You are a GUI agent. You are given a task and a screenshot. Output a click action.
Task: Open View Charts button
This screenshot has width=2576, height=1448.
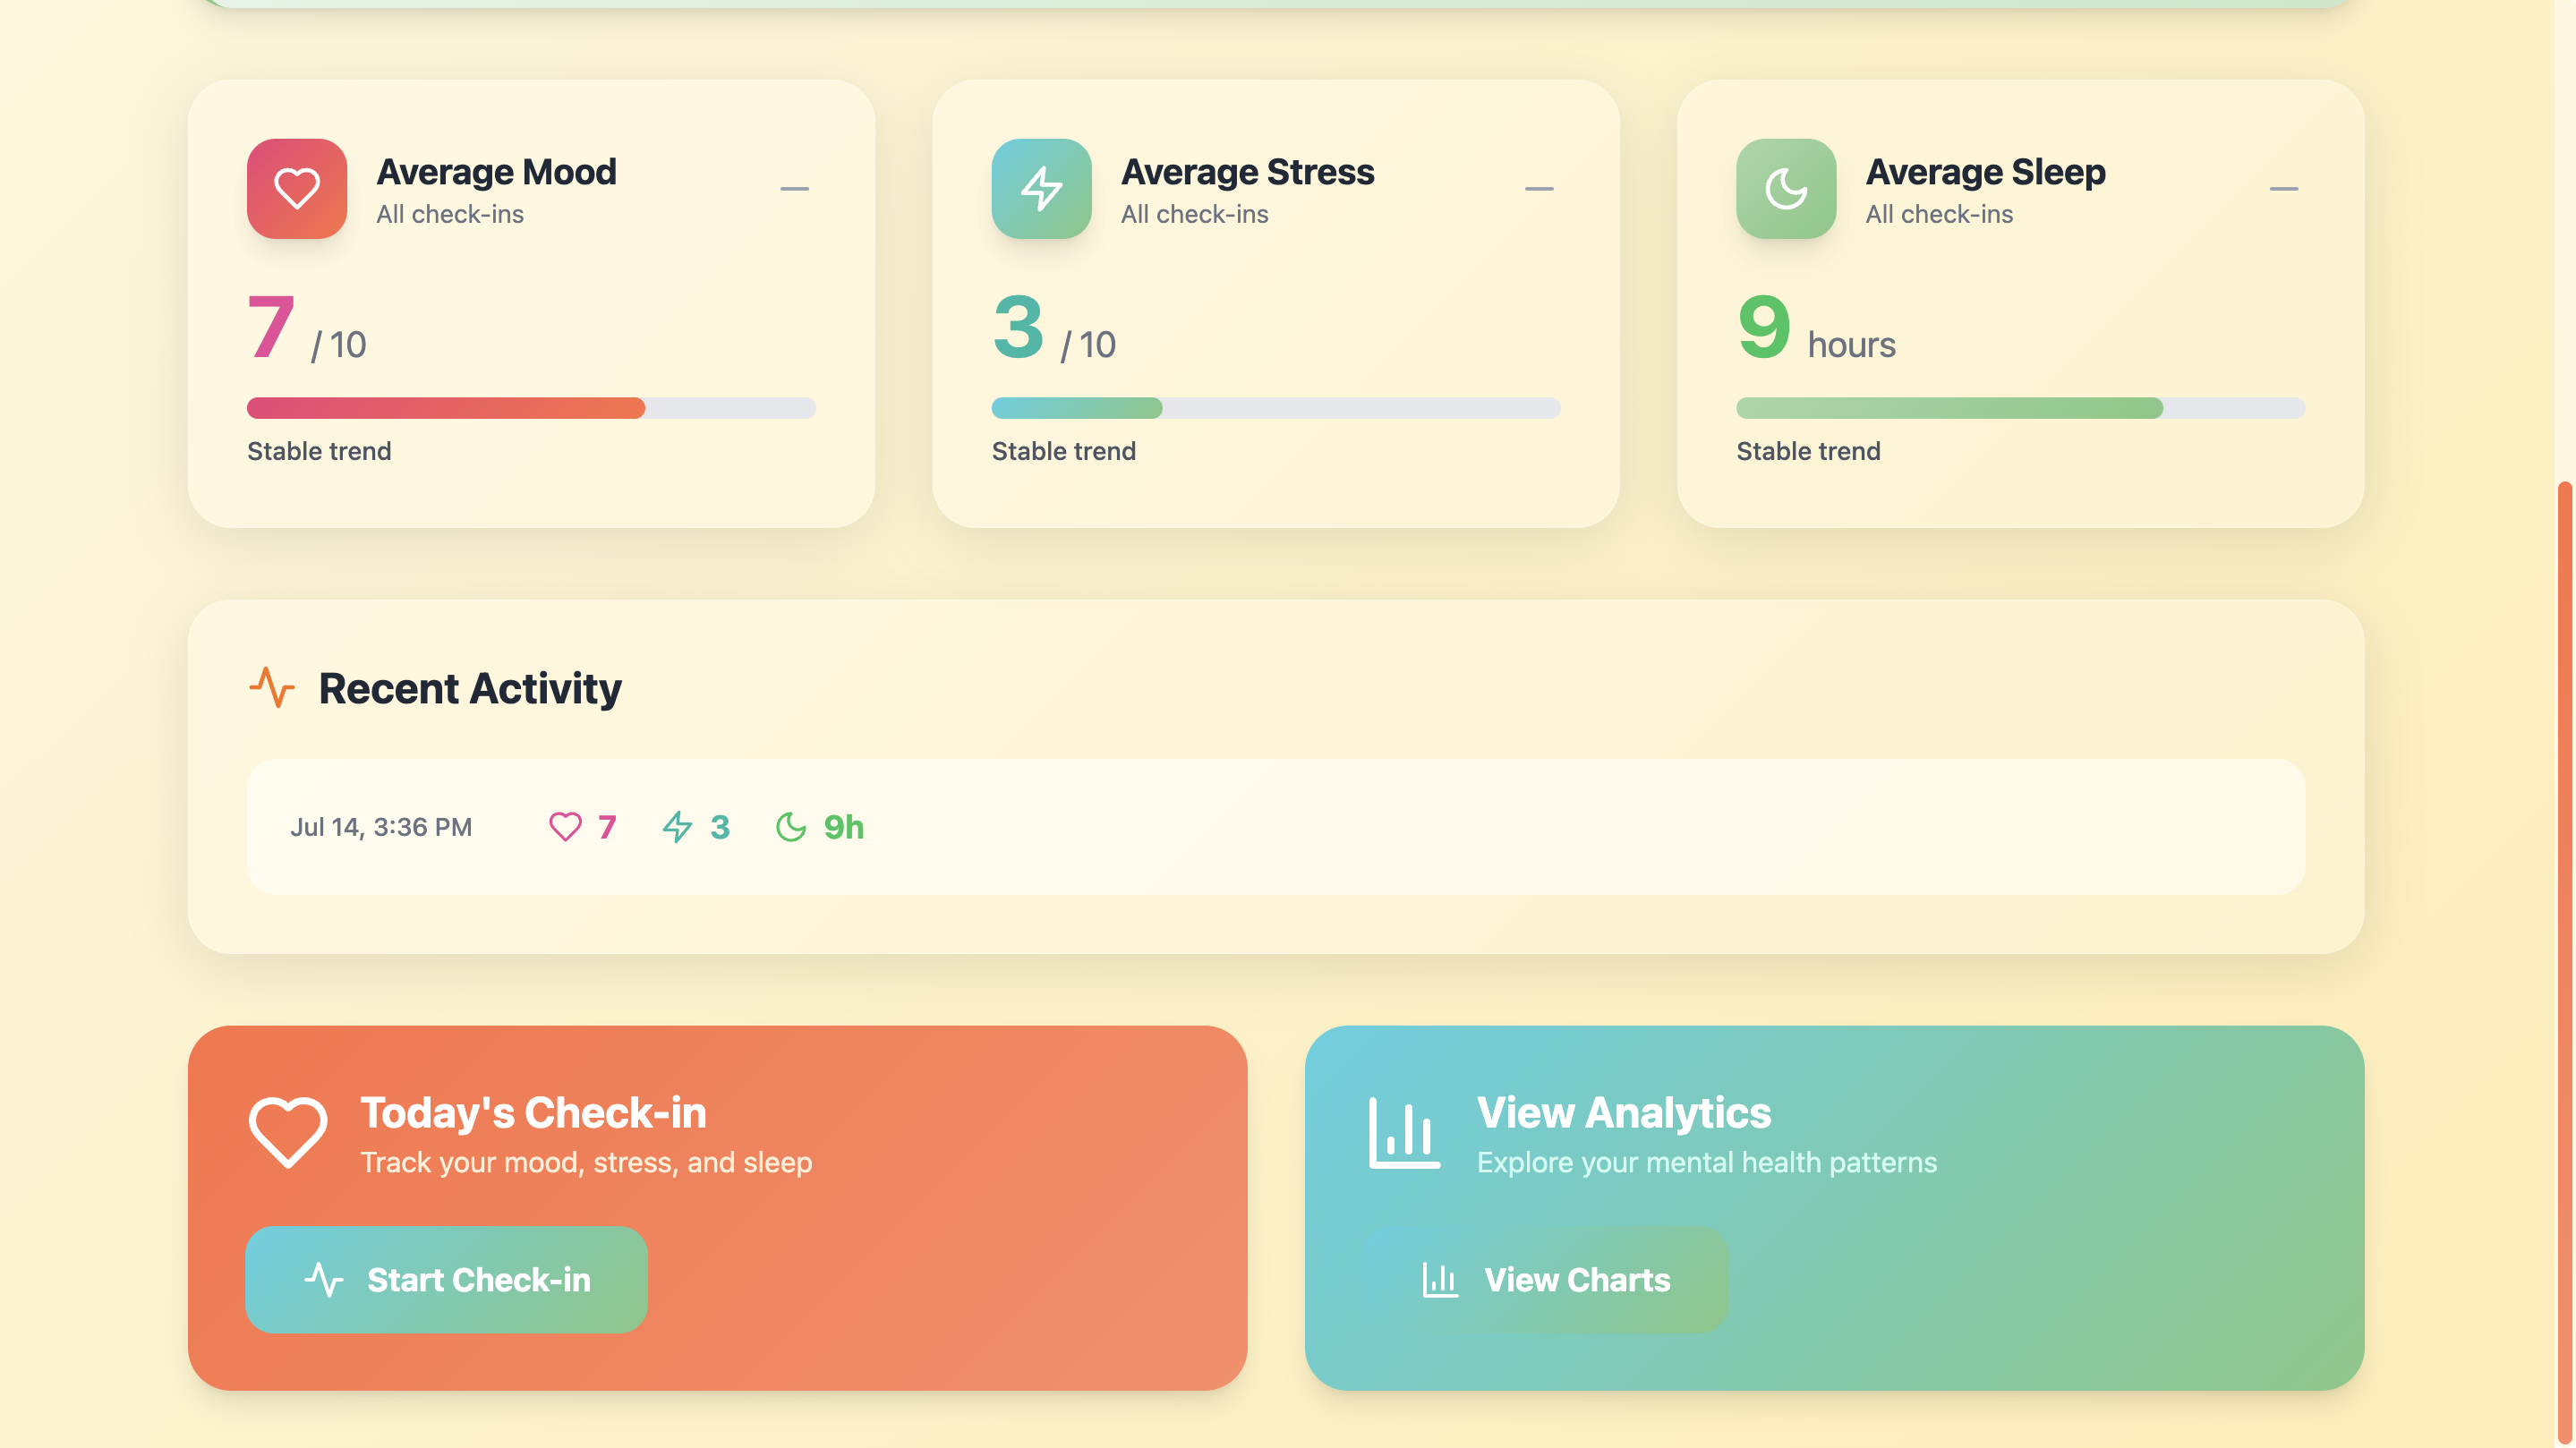click(x=1546, y=1279)
